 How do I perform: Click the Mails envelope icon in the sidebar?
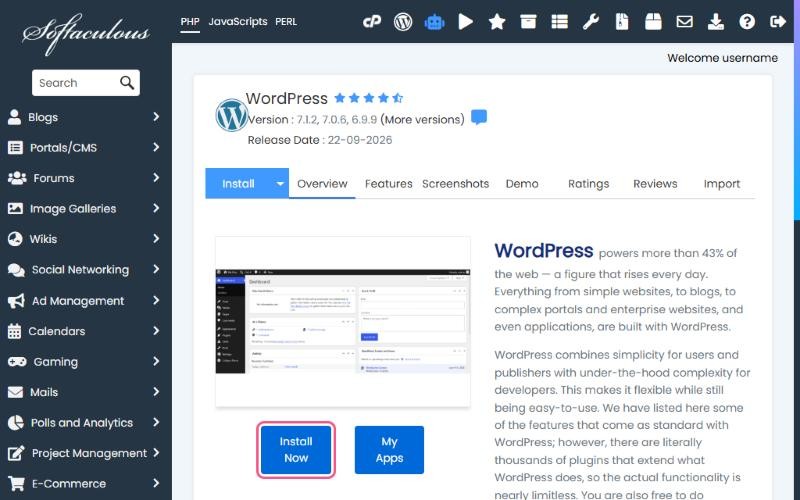(15, 392)
